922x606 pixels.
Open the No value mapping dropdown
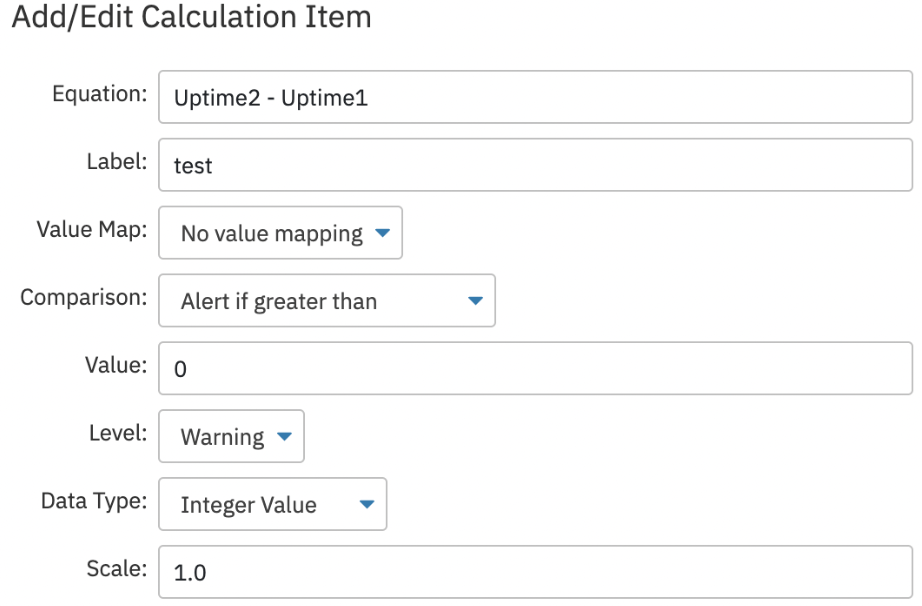[x=280, y=233]
